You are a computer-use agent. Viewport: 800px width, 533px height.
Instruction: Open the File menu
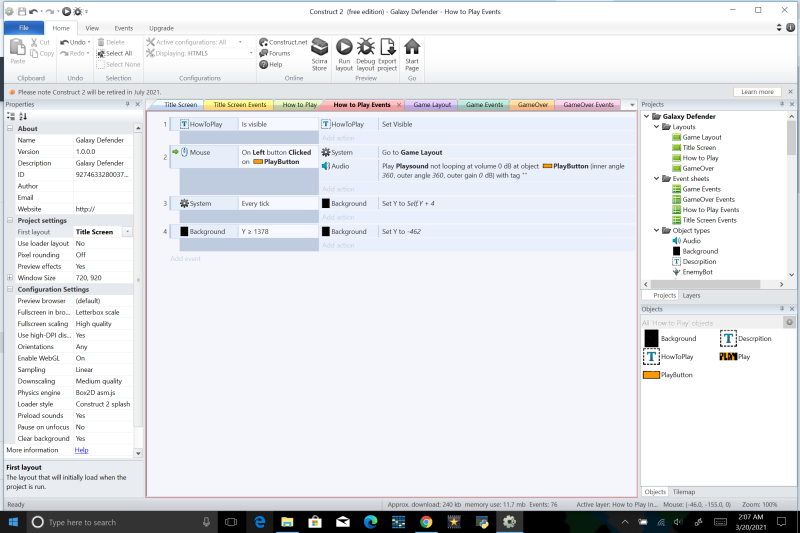pyautogui.click(x=23, y=28)
